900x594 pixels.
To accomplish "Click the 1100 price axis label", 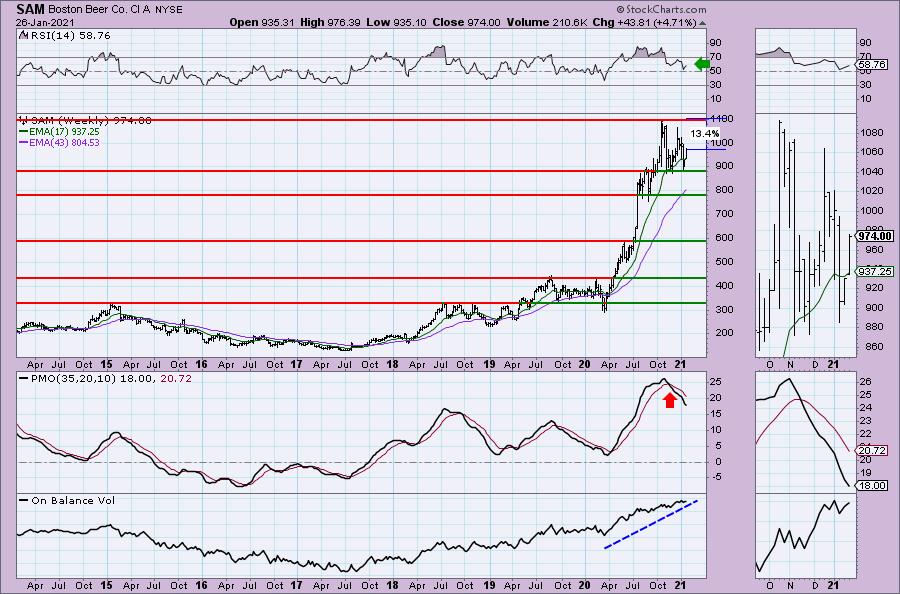I will pyautogui.click(x=721, y=119).
